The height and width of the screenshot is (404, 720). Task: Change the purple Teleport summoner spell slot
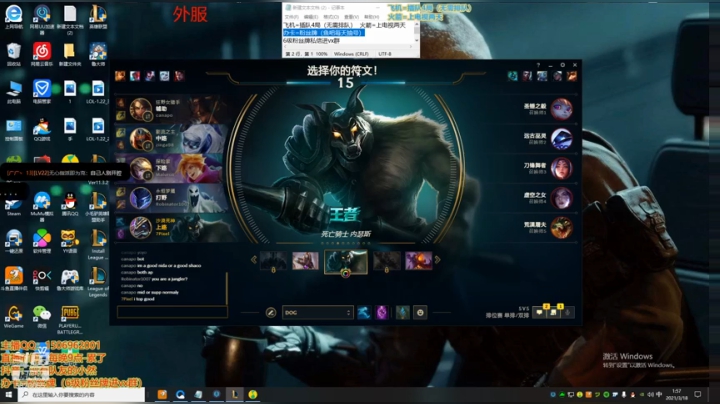tap(382, 313)
